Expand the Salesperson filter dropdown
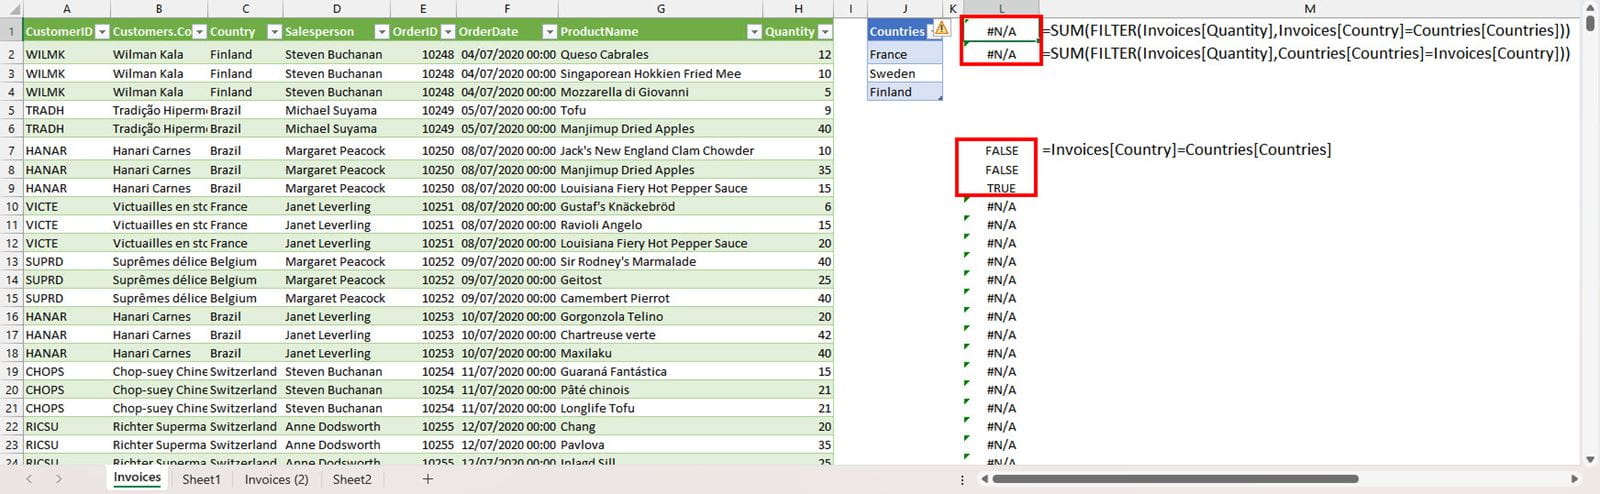 [x=381, y=32]
